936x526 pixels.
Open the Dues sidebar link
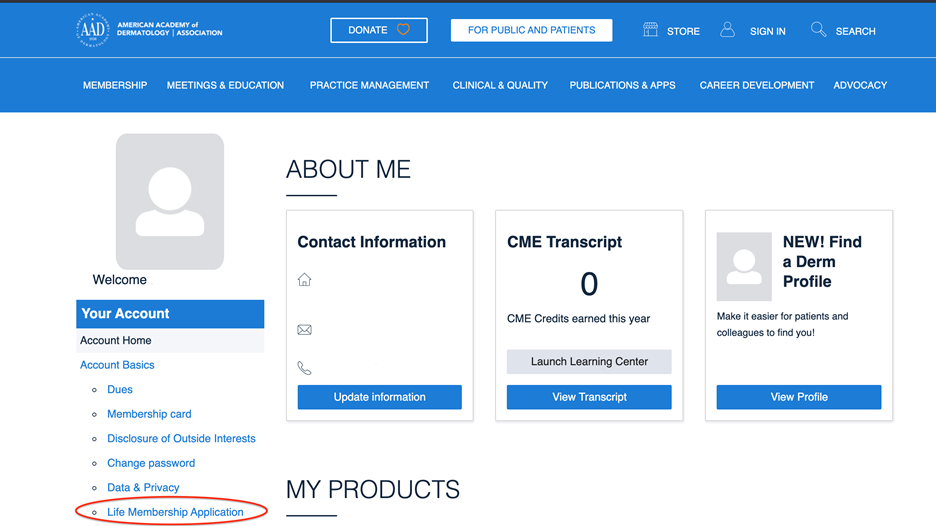119,389
